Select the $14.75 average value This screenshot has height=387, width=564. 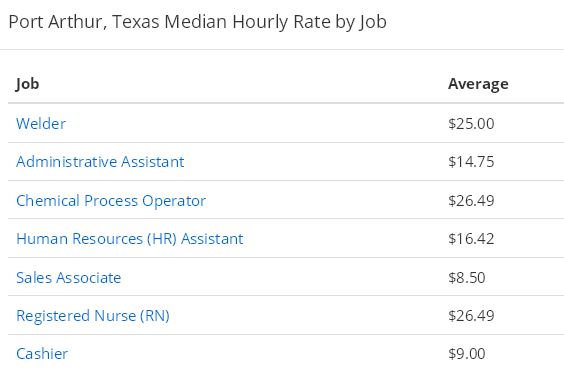coord(471,161)
